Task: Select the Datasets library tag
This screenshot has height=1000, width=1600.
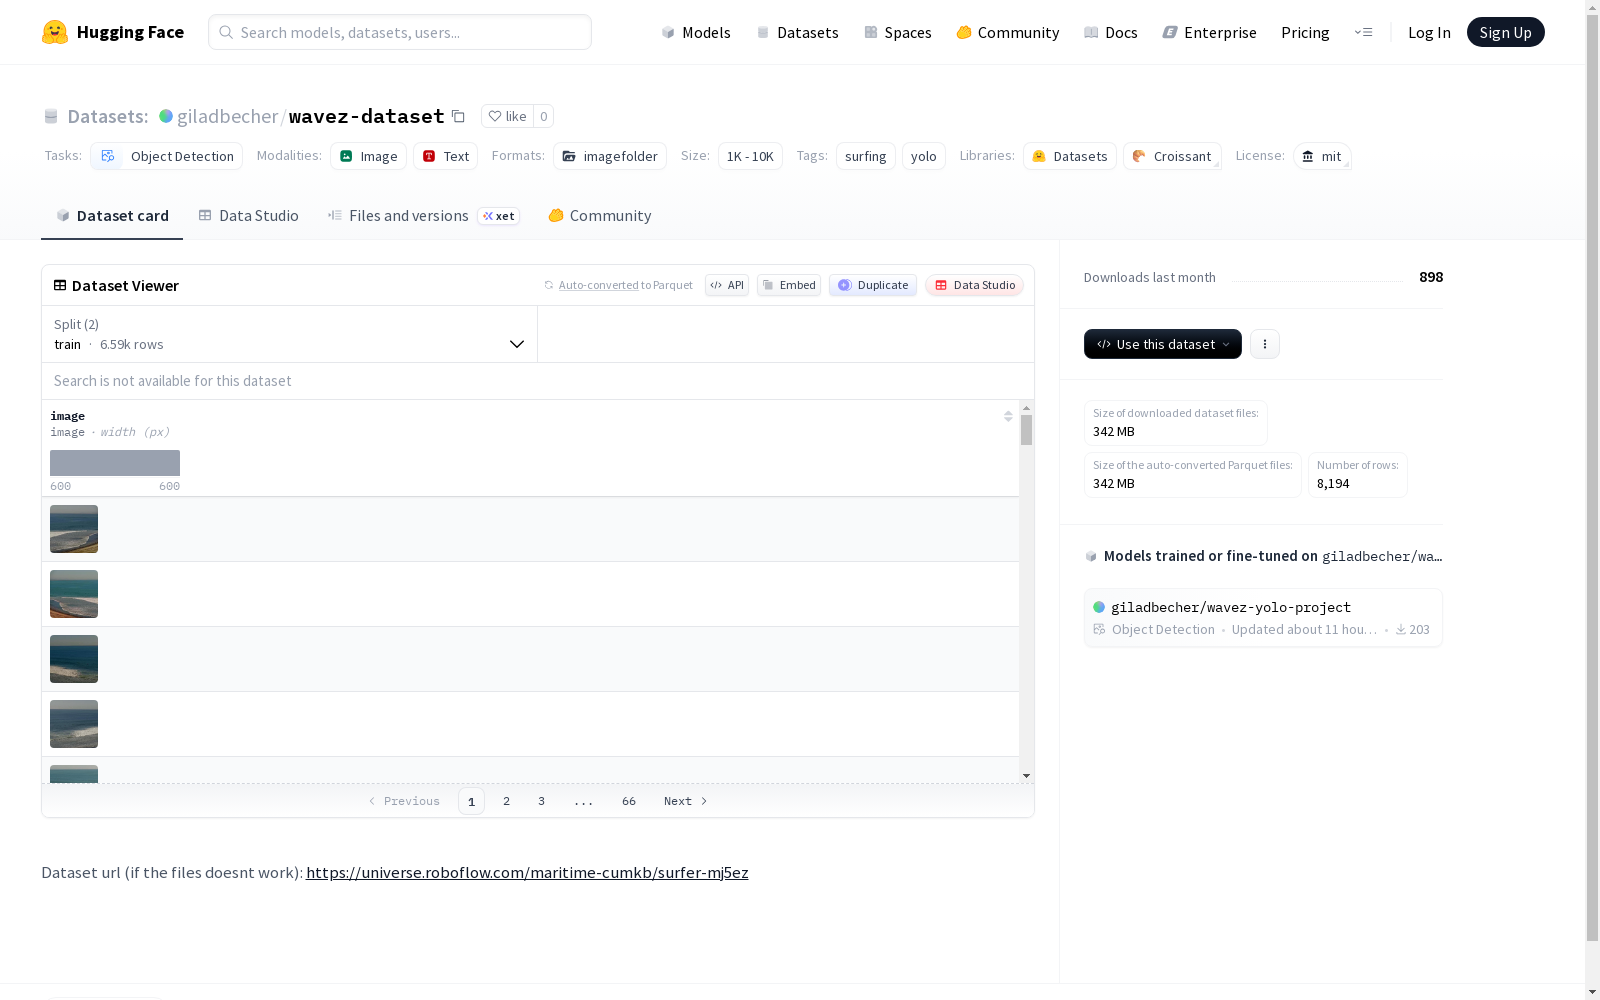Action: (1070, 156)
